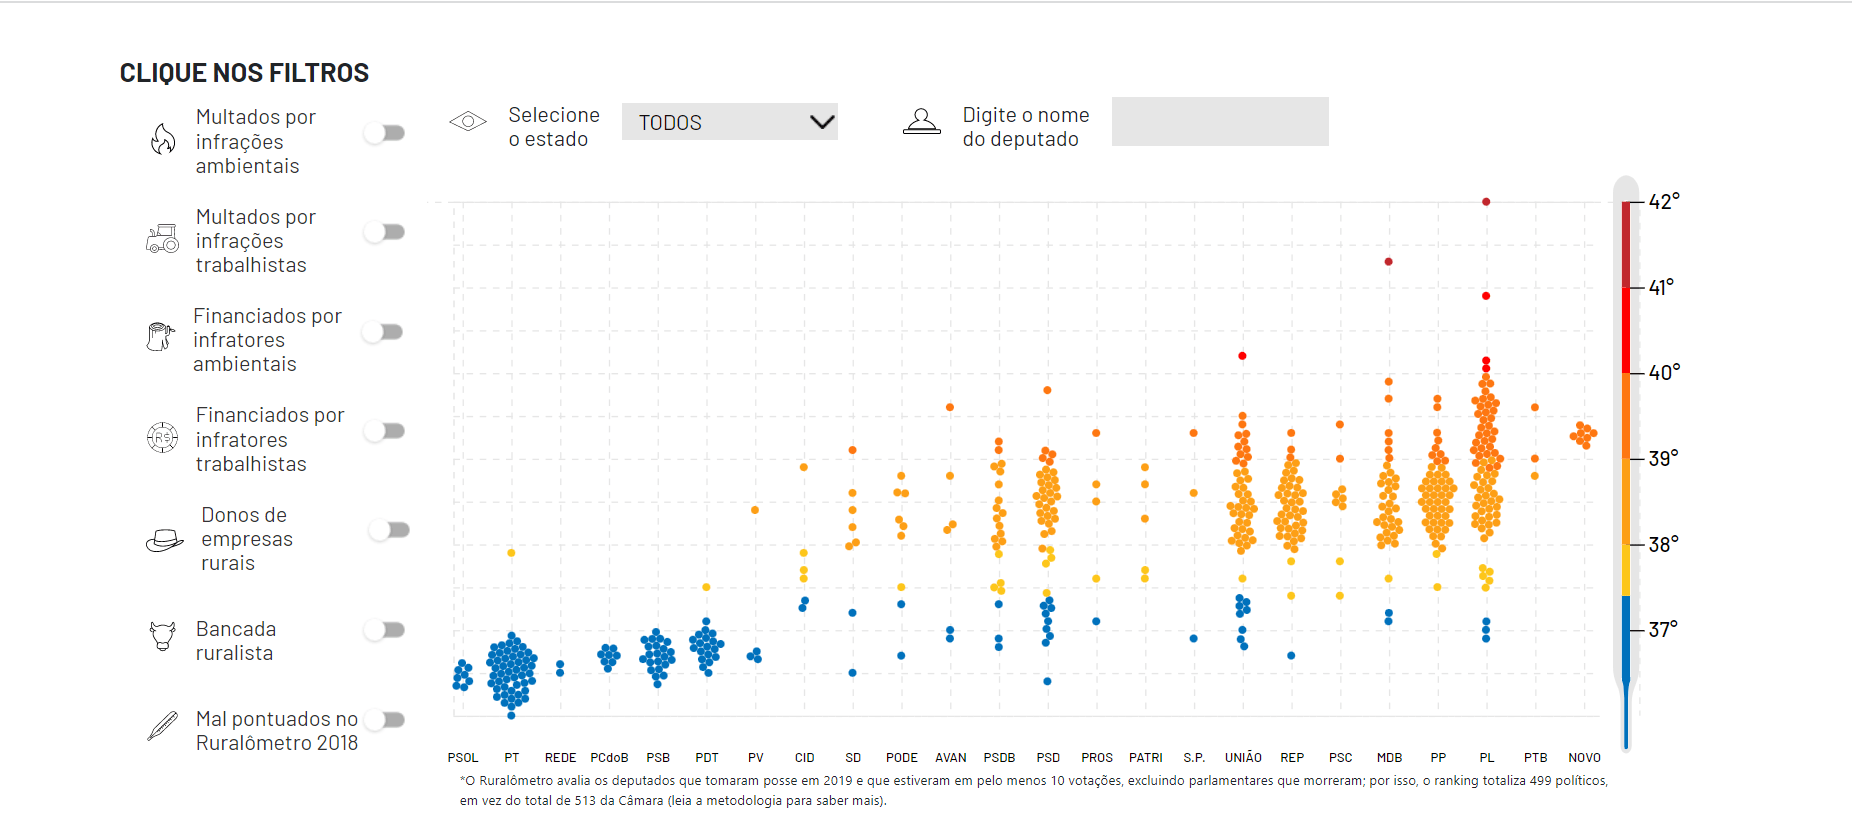This screenshot has height=837, width=1852.
Task: Click the eye icon beside Selecione o estado
Action: (x=468, y=122)
